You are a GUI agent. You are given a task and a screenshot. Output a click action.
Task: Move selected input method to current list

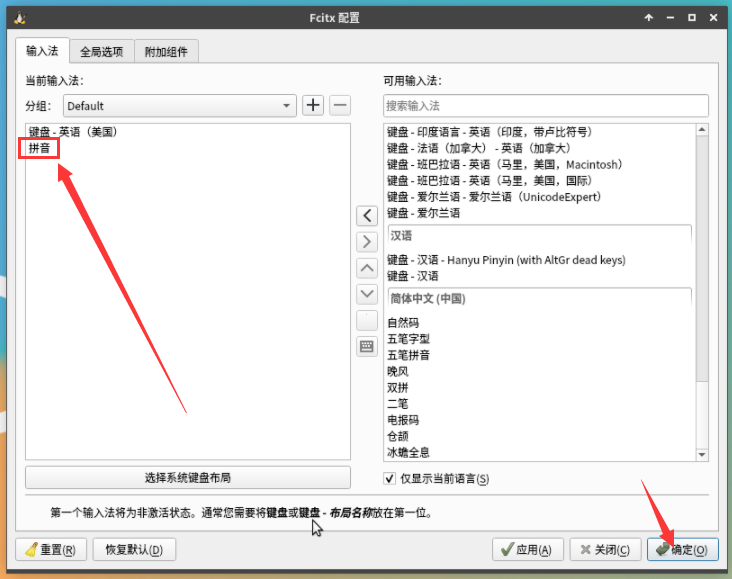coord(367,216)
